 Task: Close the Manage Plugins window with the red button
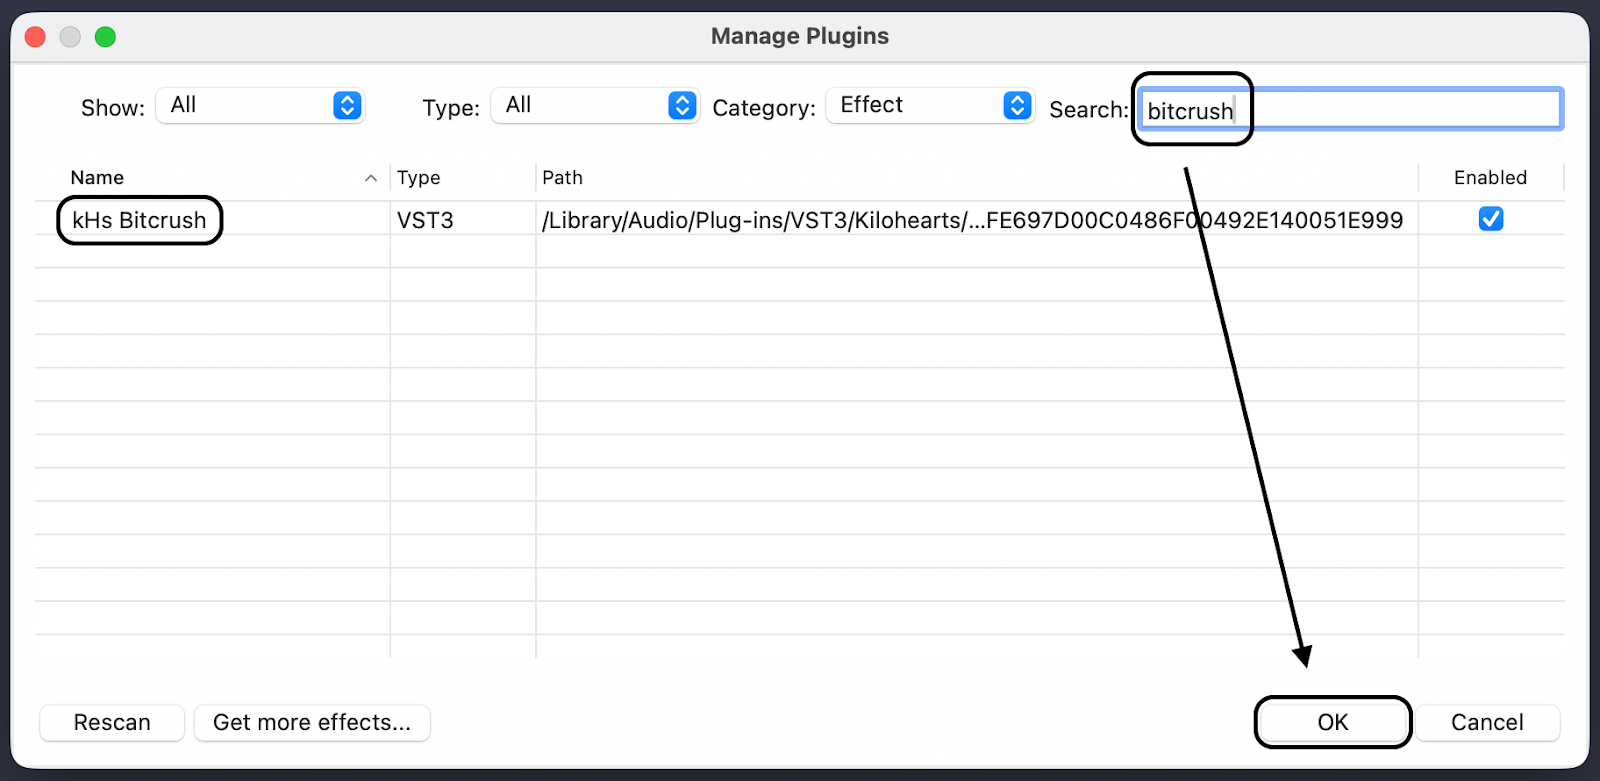(36, 37)
